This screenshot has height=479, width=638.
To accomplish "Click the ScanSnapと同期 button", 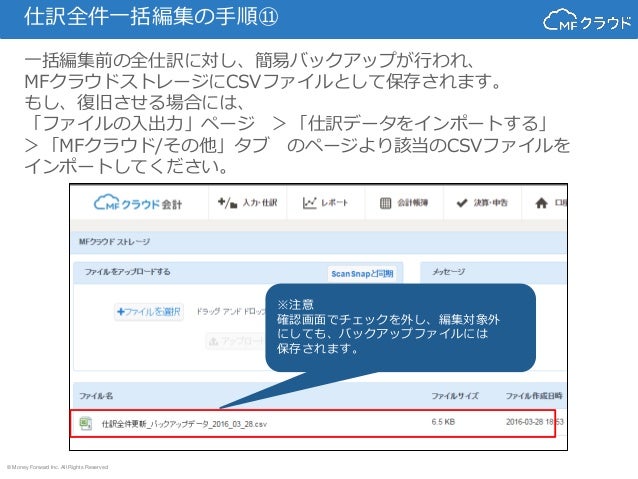I will 362,274.
